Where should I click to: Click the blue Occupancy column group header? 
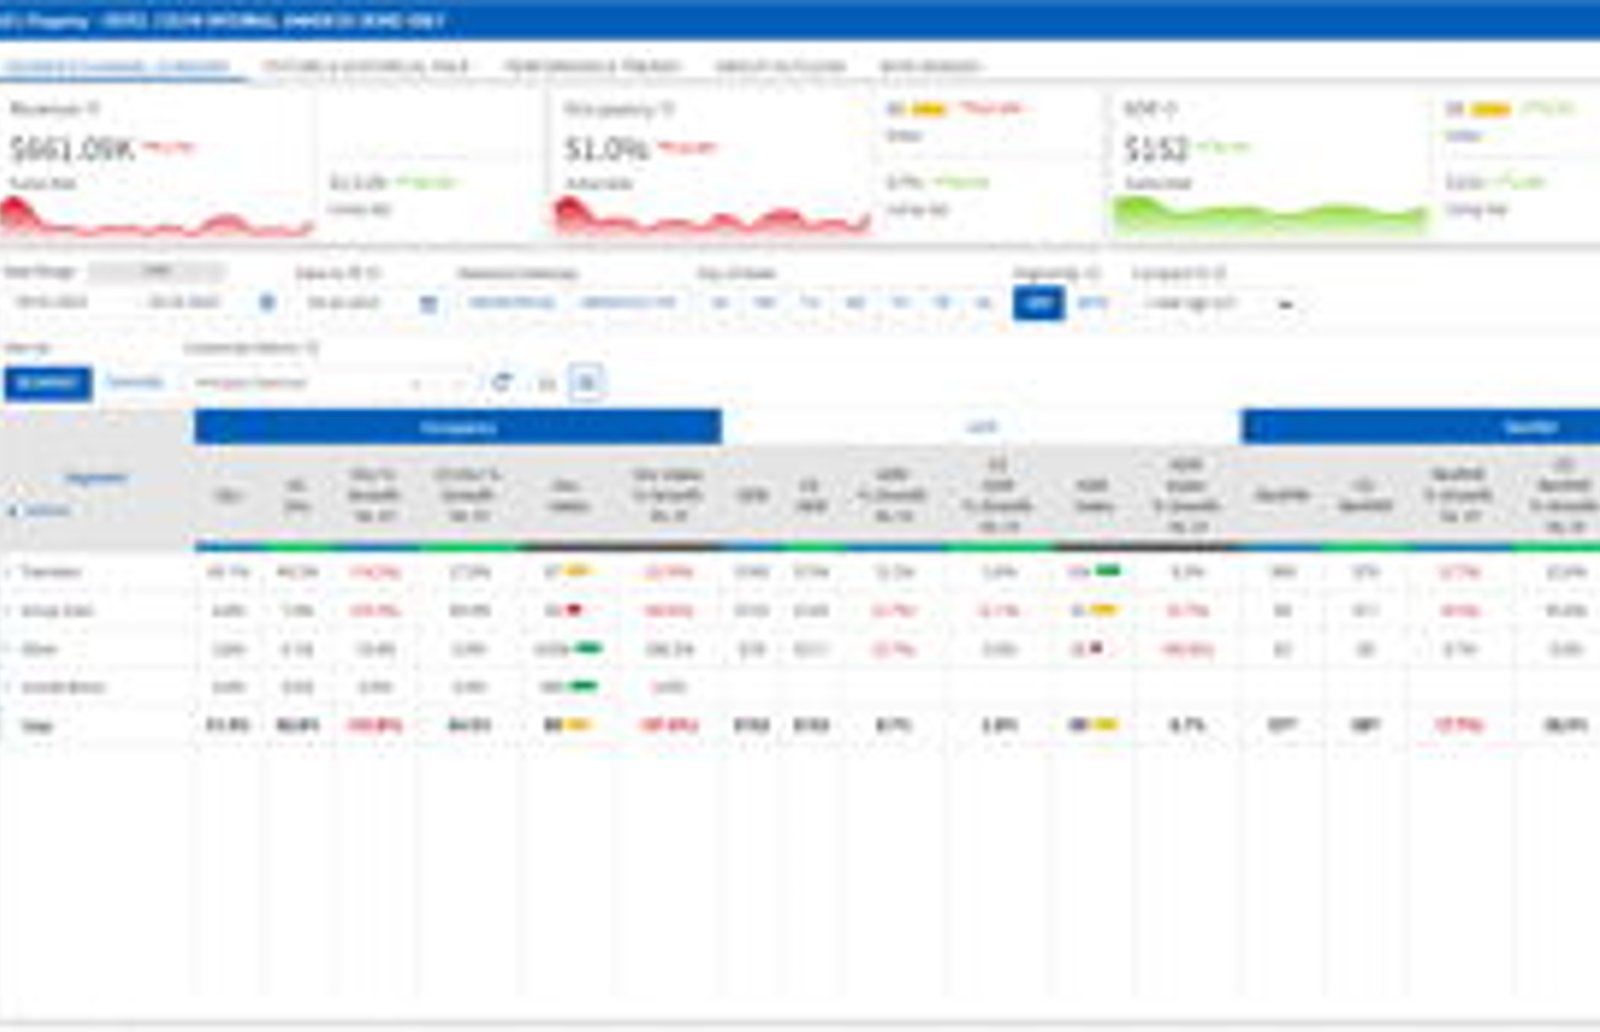(x=458, y=427)
